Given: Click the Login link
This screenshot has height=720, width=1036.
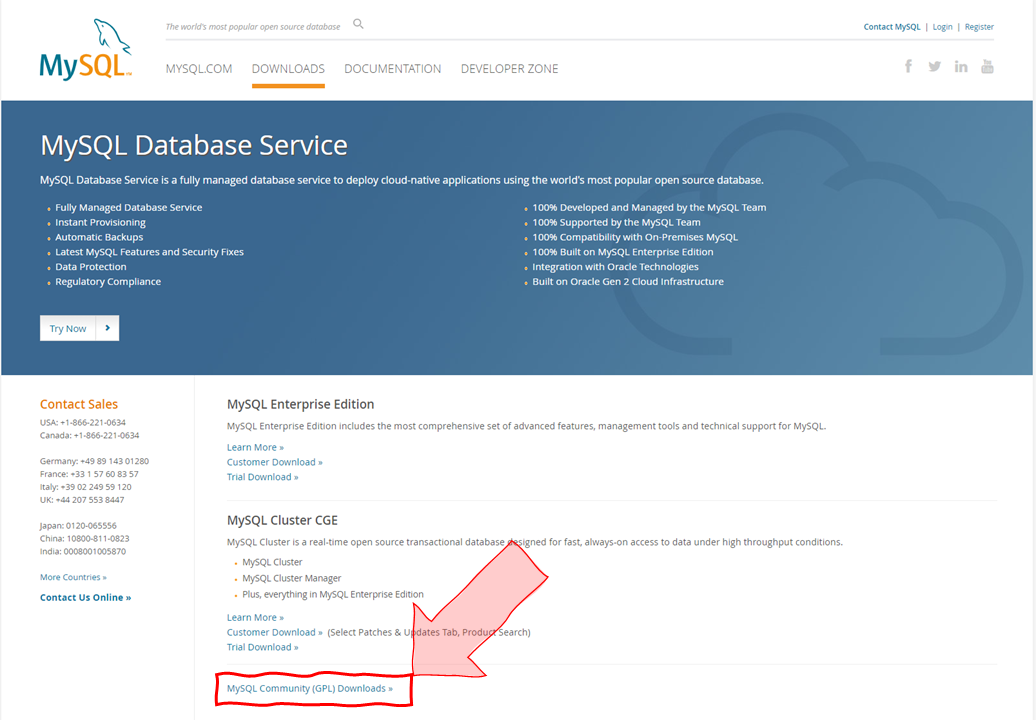Looking at the screenshot, I should [x=942, y=26].
